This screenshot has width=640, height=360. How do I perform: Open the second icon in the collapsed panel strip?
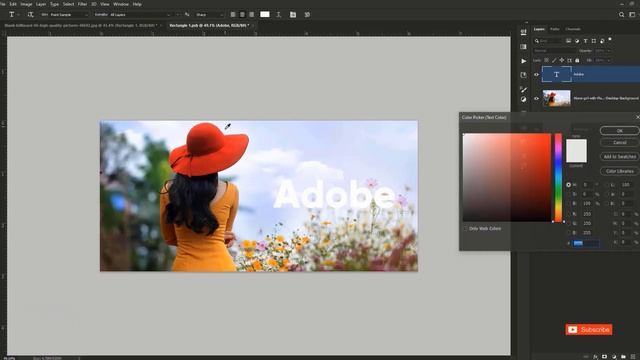523,47
